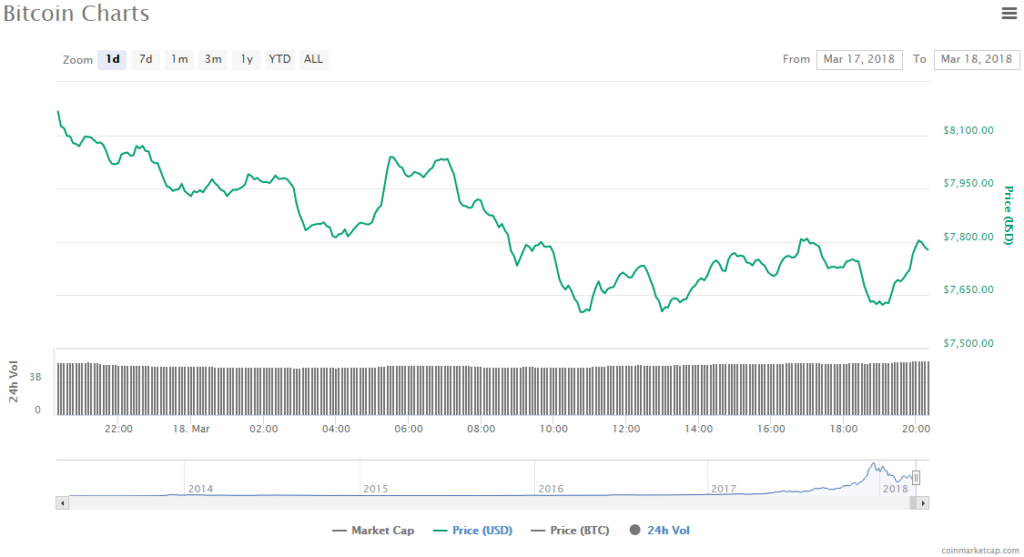Zoom chart to 1y

click(246, 59)
